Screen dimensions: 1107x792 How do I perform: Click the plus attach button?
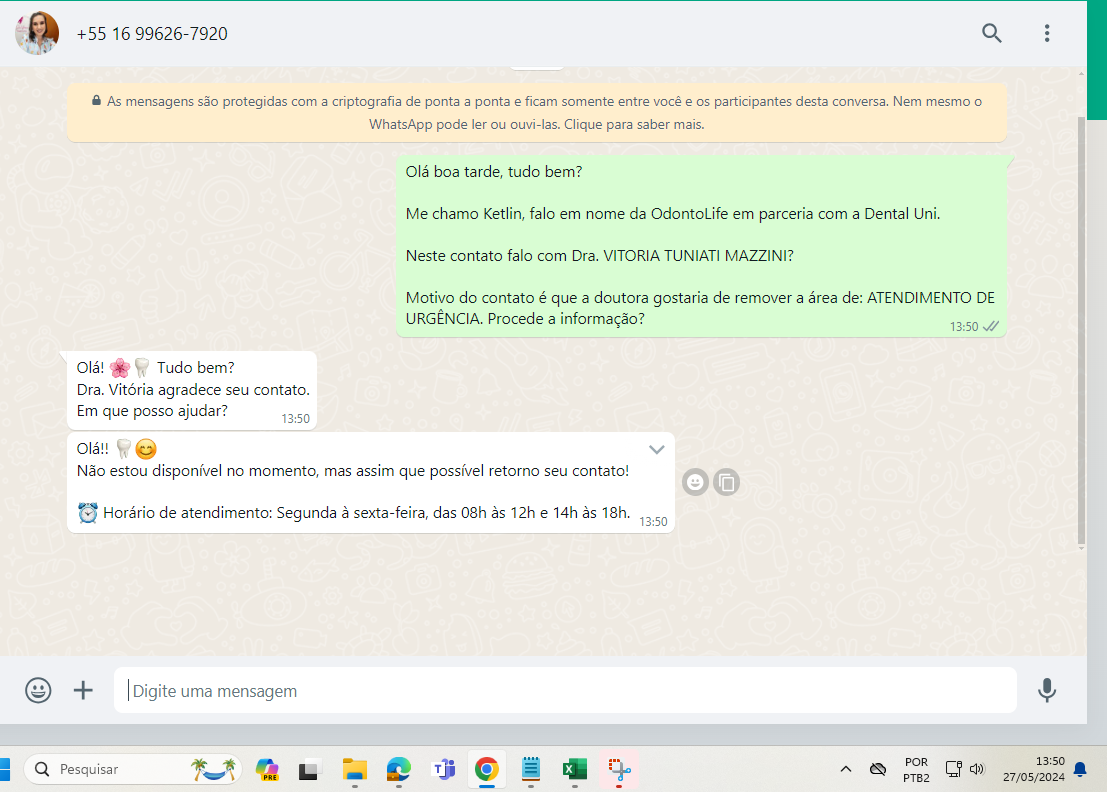pos(83,690)
